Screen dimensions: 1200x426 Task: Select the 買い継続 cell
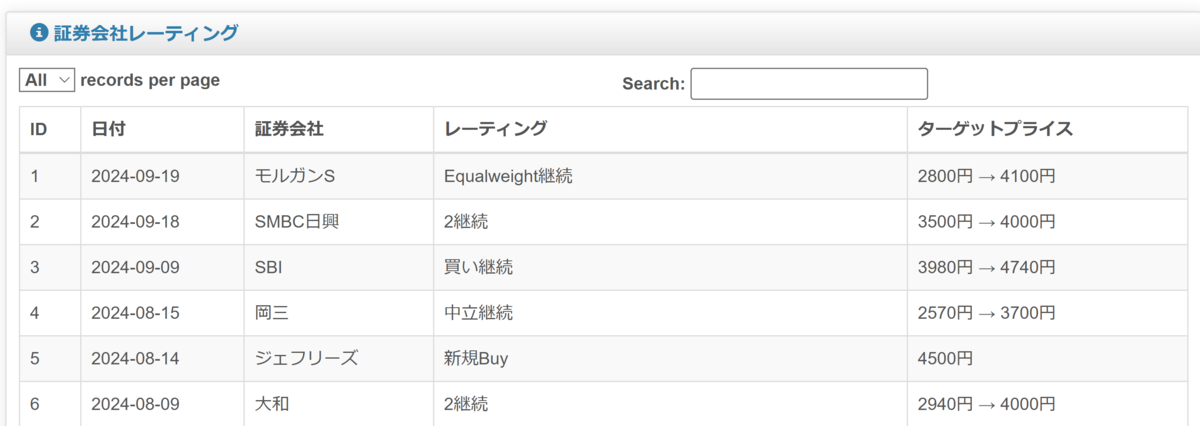tap(671, 267)
